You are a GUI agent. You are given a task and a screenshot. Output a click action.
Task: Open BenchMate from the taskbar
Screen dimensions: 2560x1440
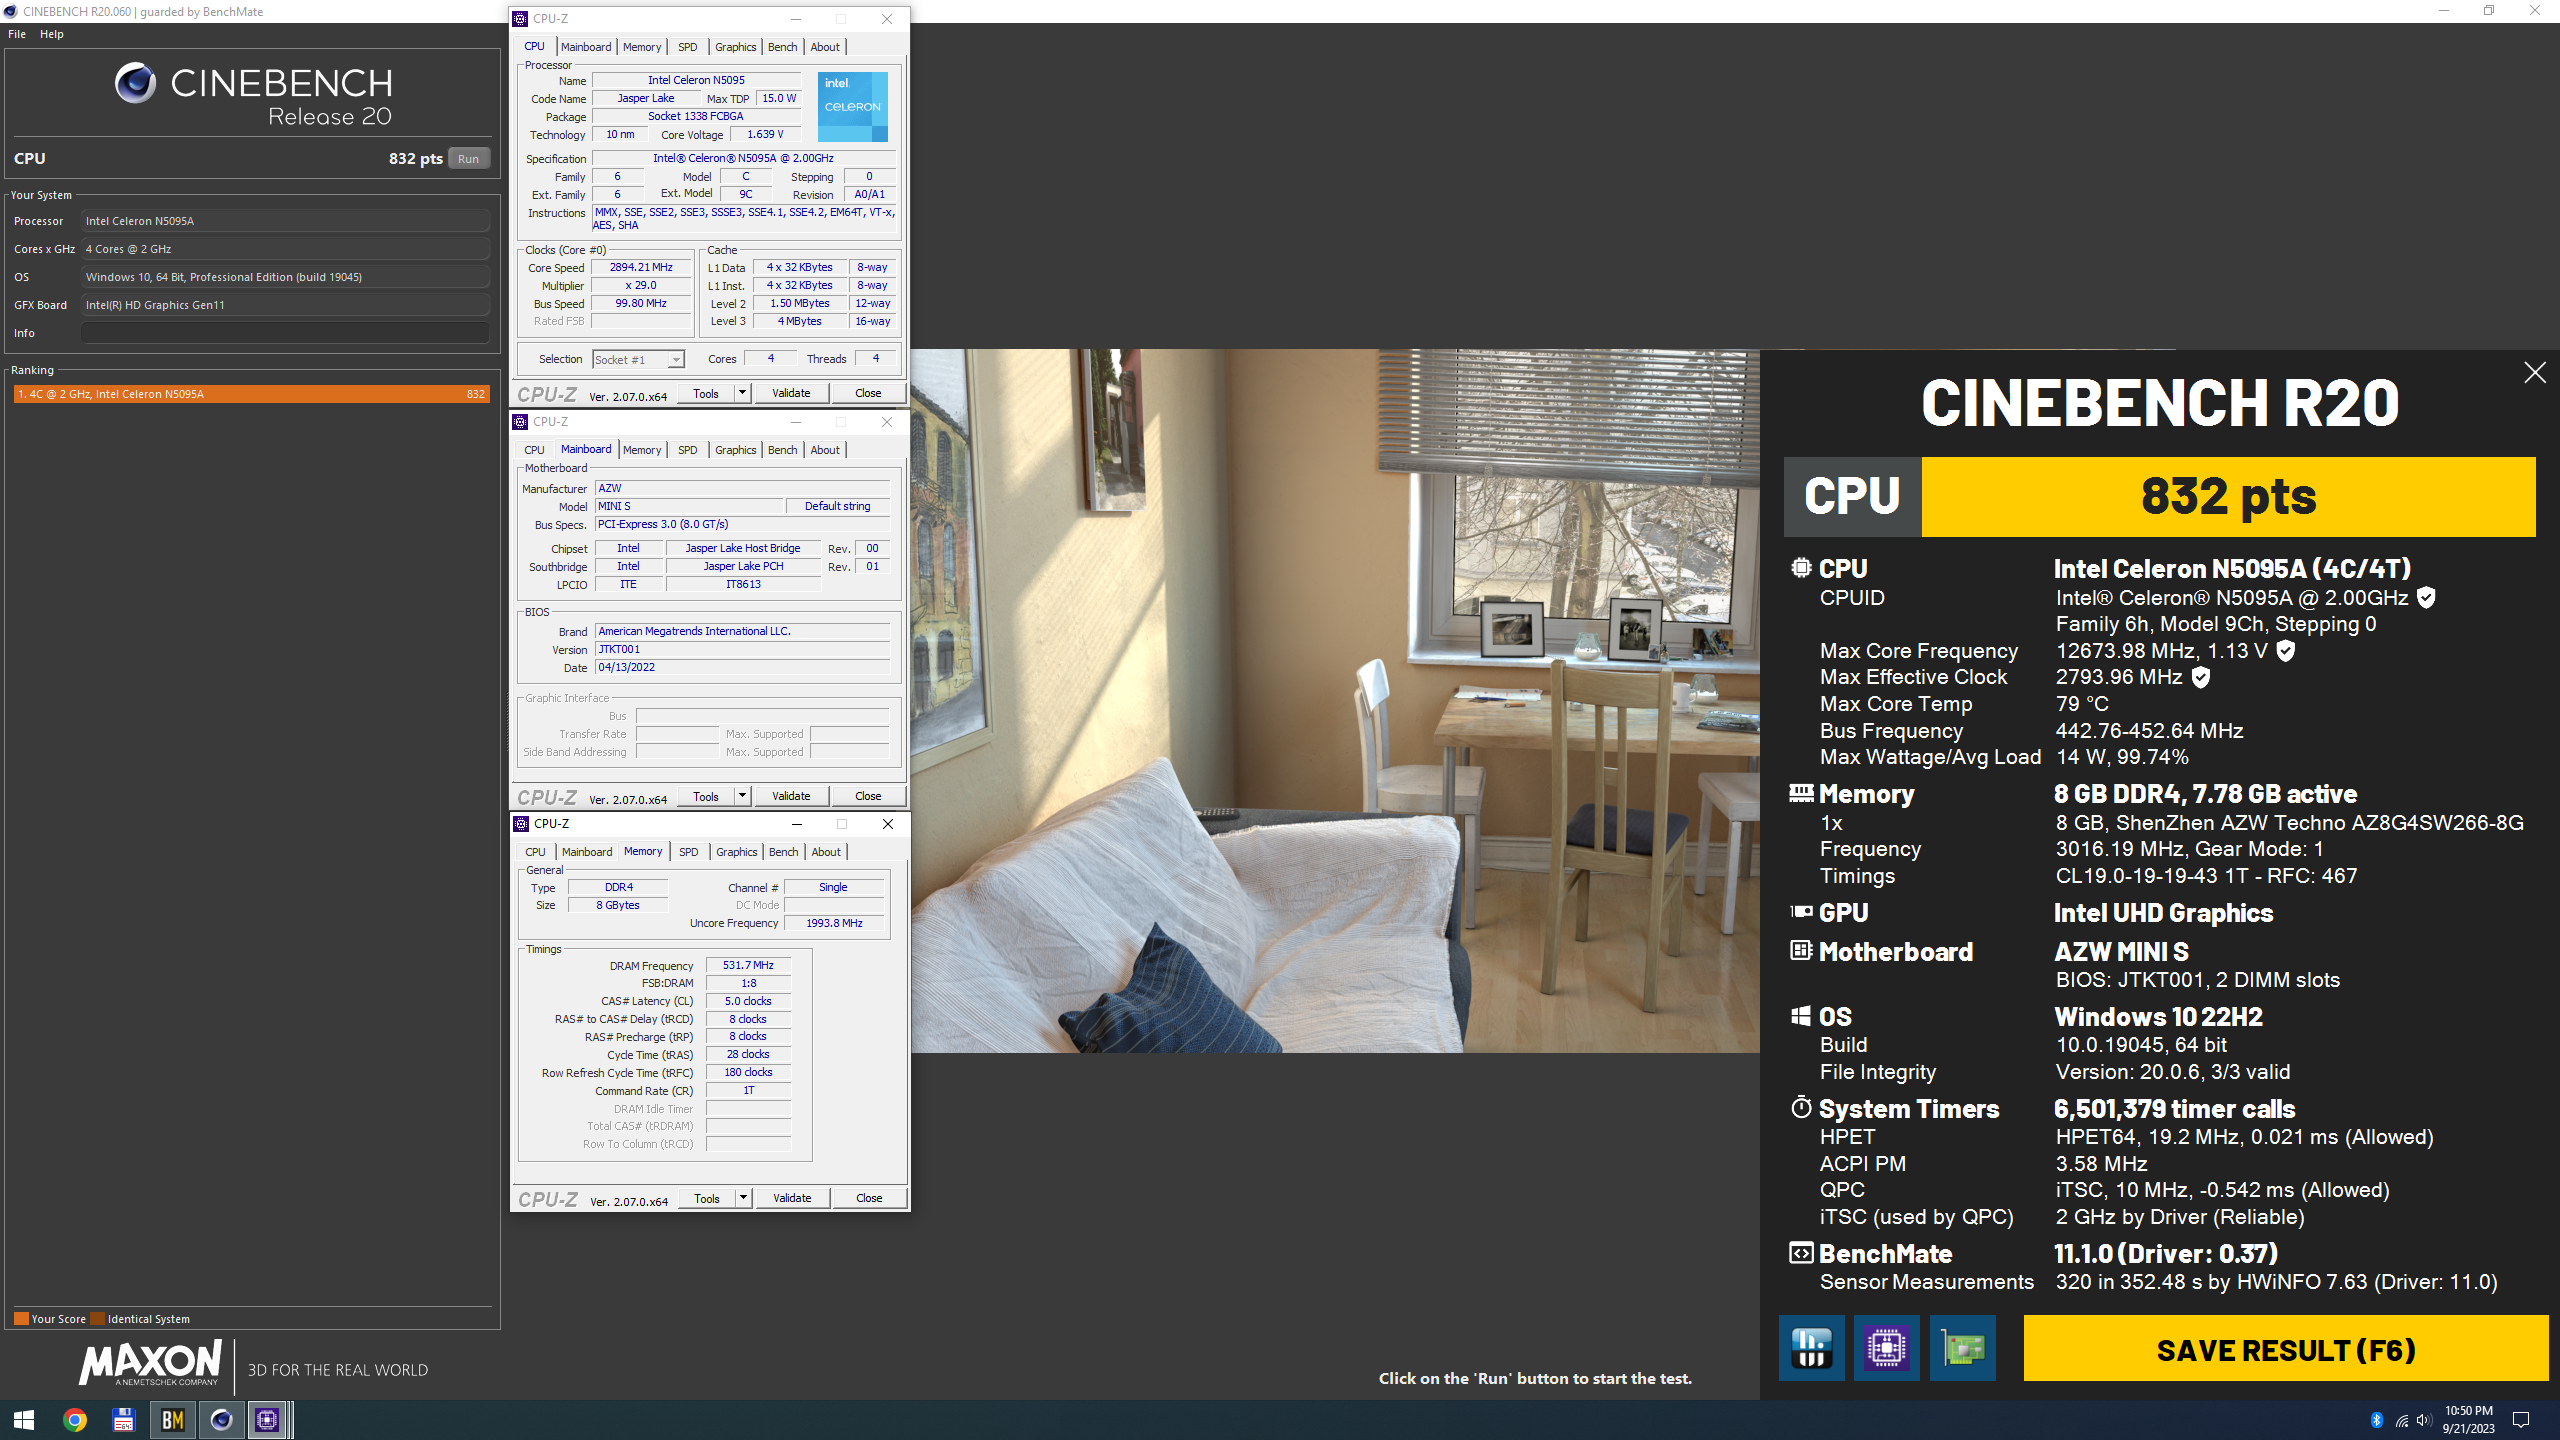[172, 1420]
